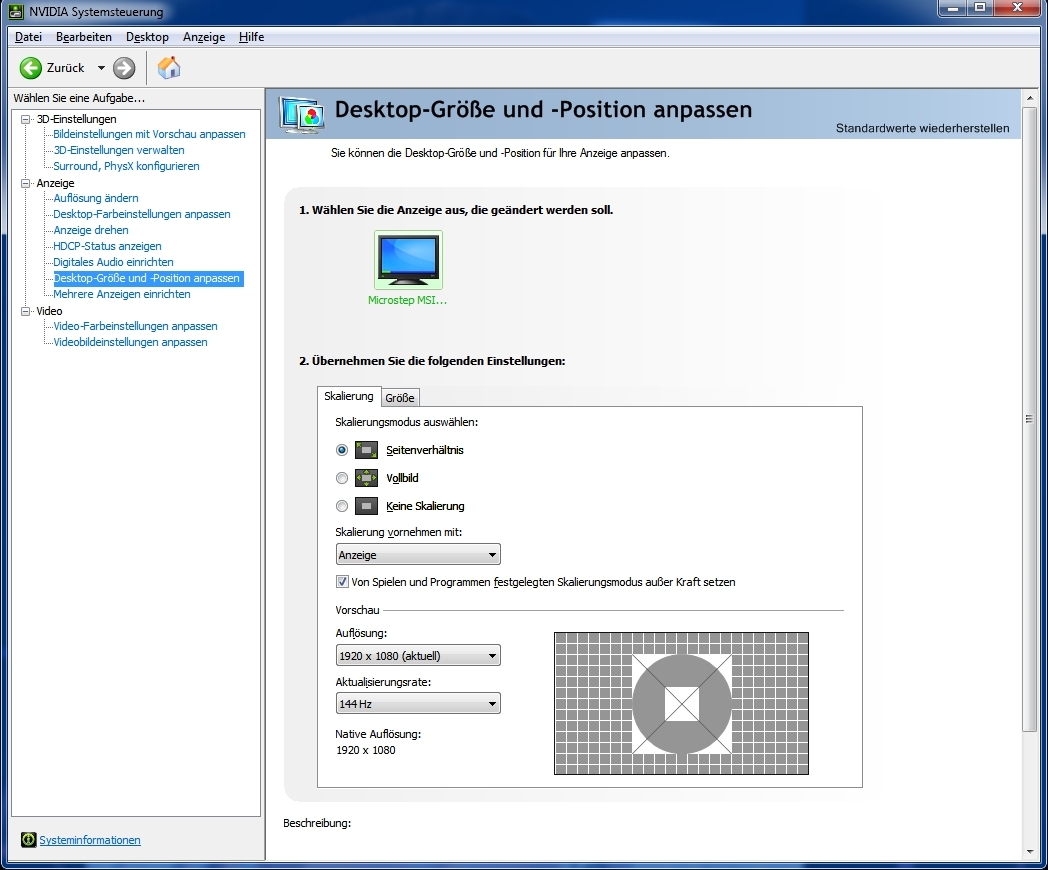Open the Bearbeiten menu
This screenshot has width=1048, height=870.
pyautogui.click(x=84, y=37)
